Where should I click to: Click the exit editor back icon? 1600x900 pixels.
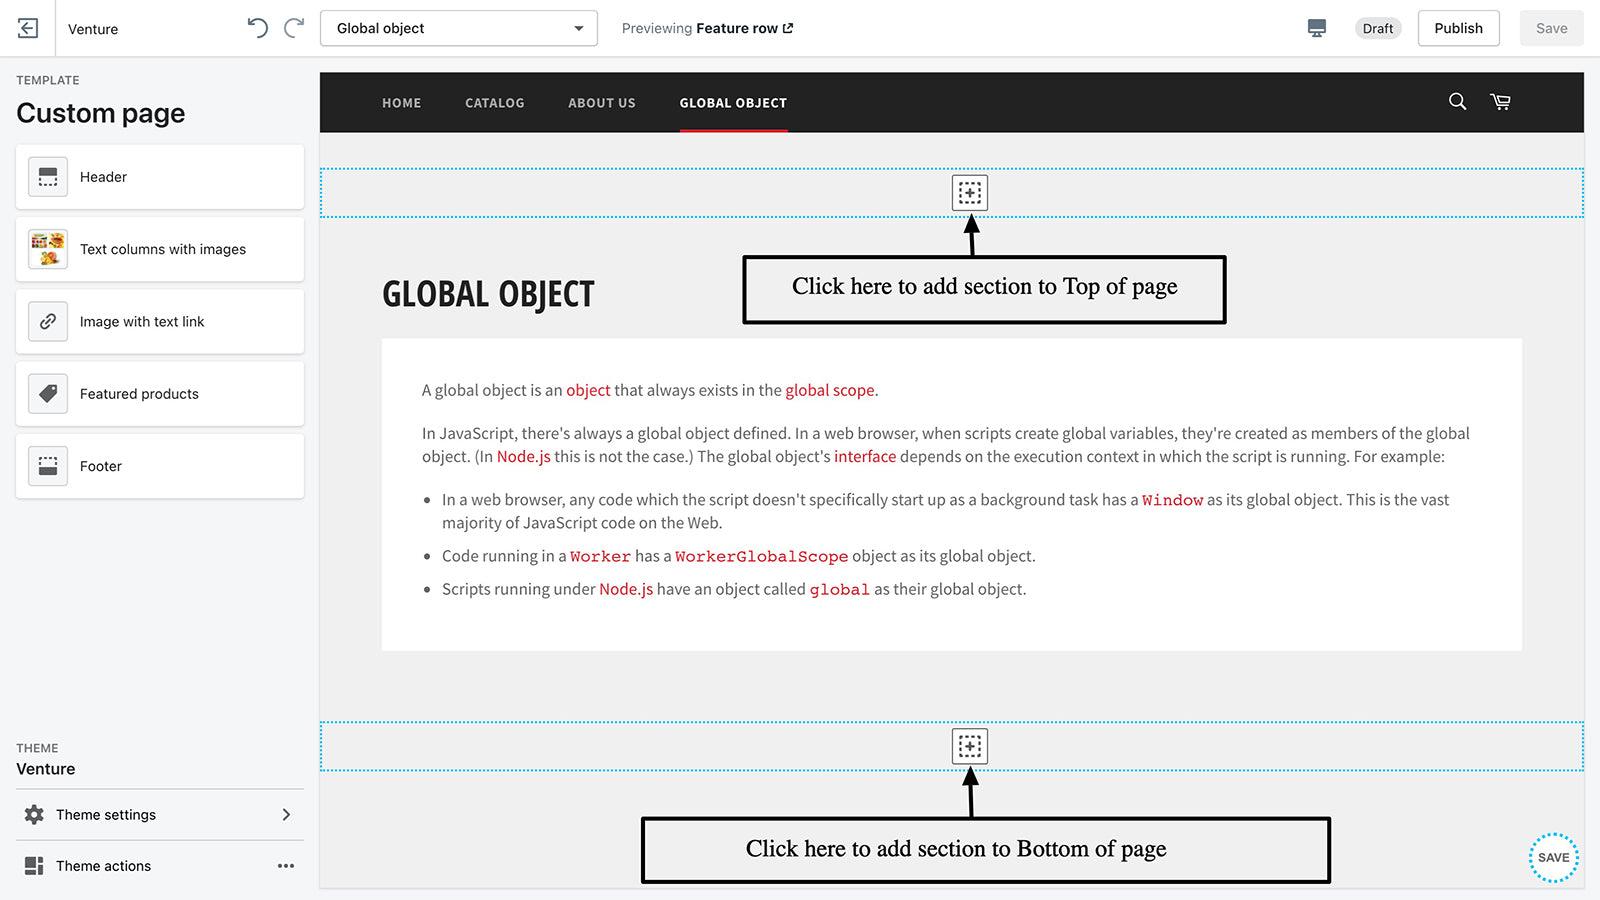(28, 28)
